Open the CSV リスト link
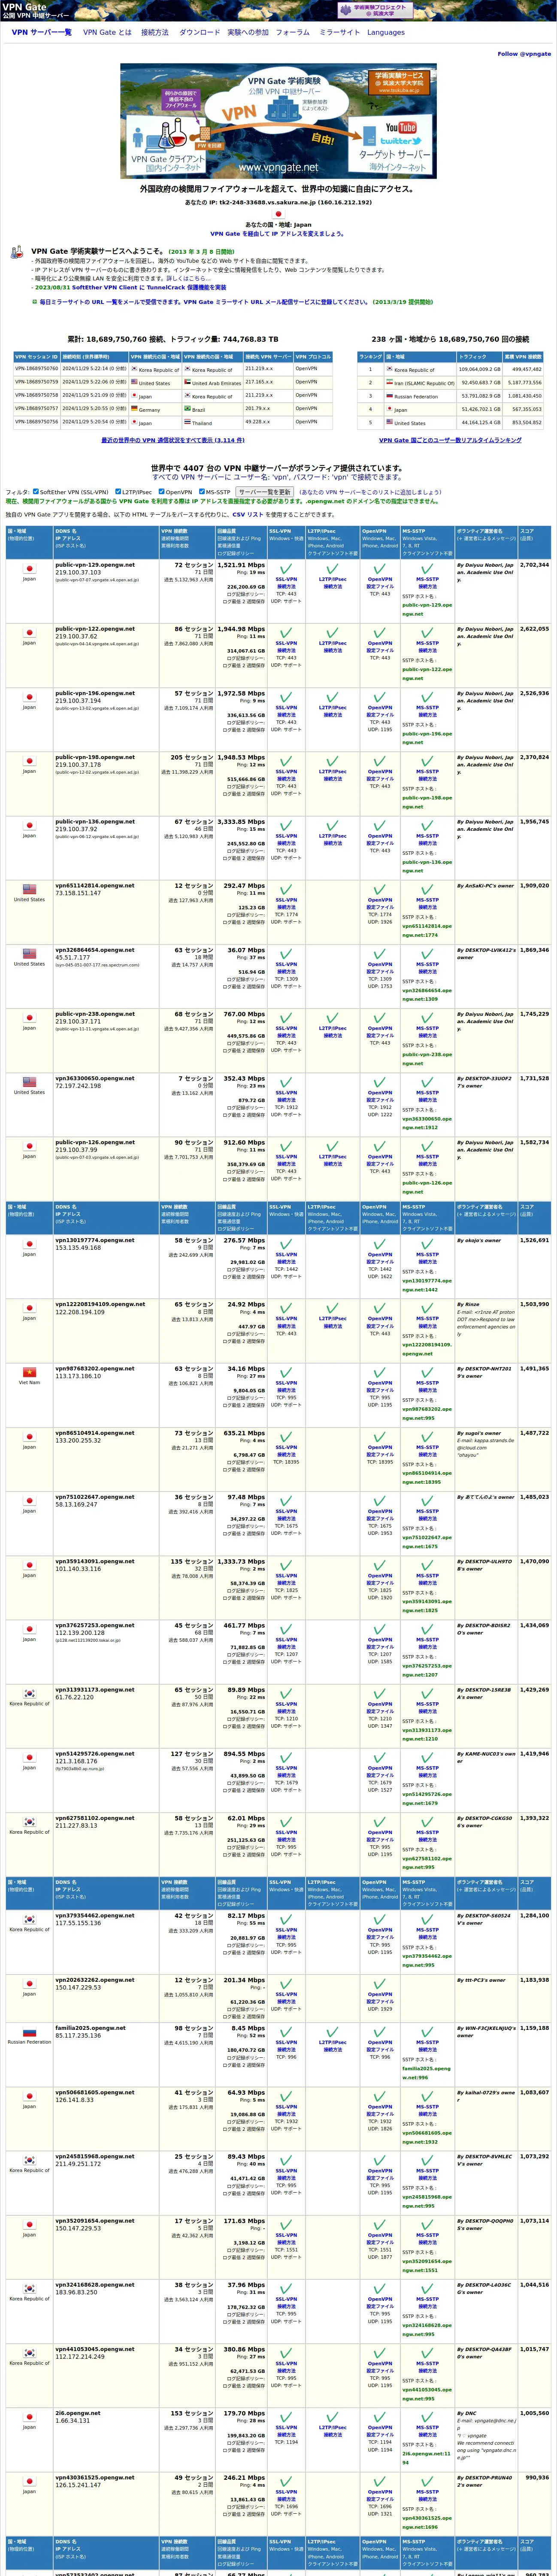 pos(248,515)
